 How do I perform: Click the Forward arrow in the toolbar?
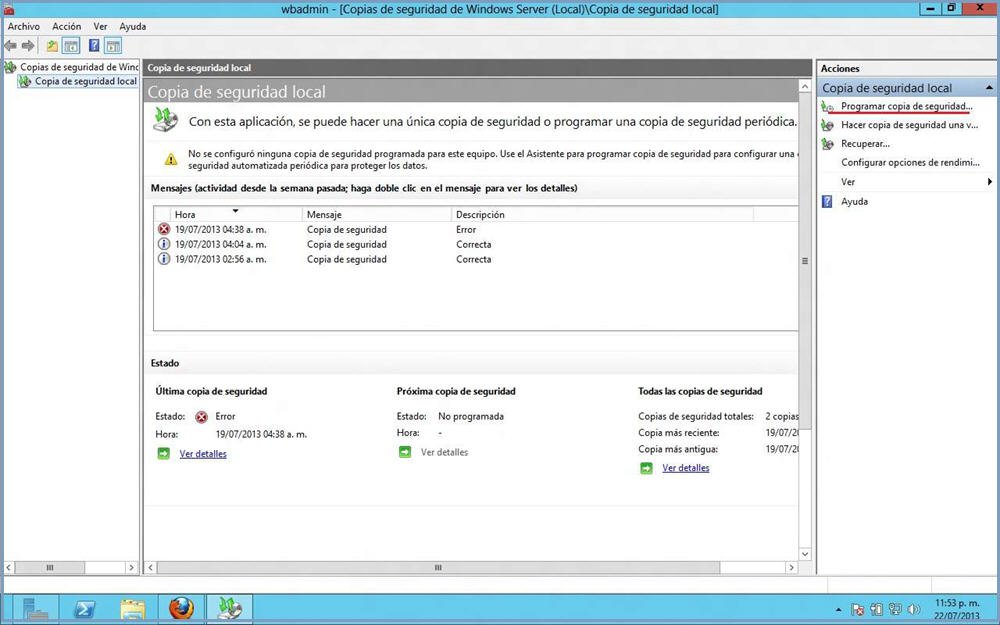click(28, 46)
